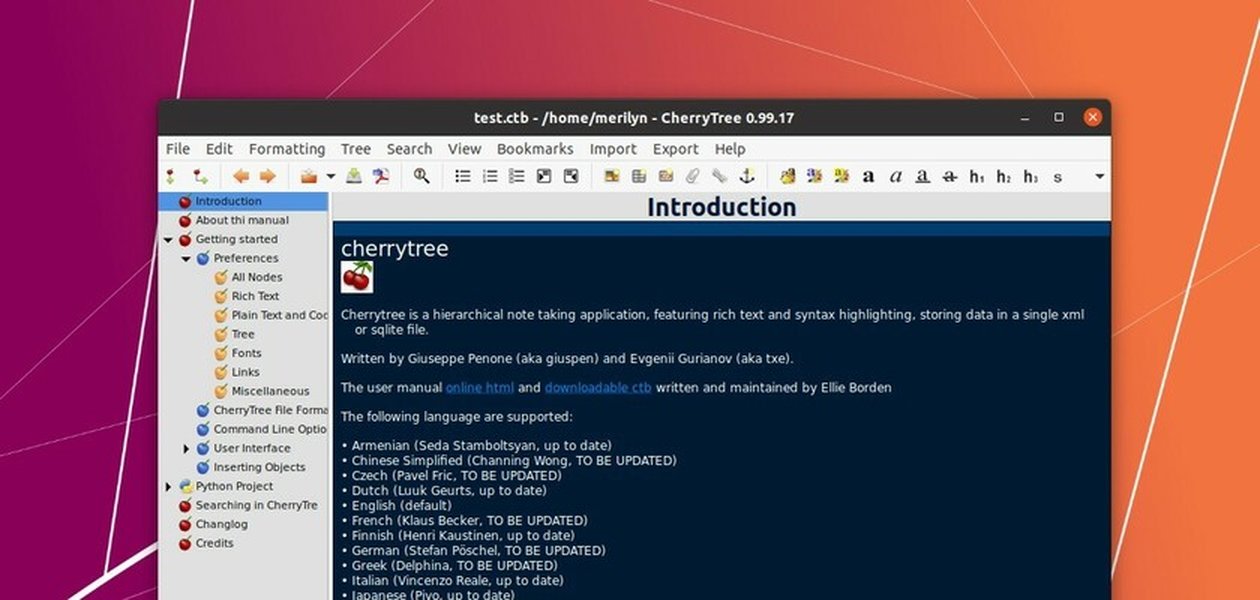Apply to-do list formatting
Viewport: 1260px width, 600px height.
(517, 176)
